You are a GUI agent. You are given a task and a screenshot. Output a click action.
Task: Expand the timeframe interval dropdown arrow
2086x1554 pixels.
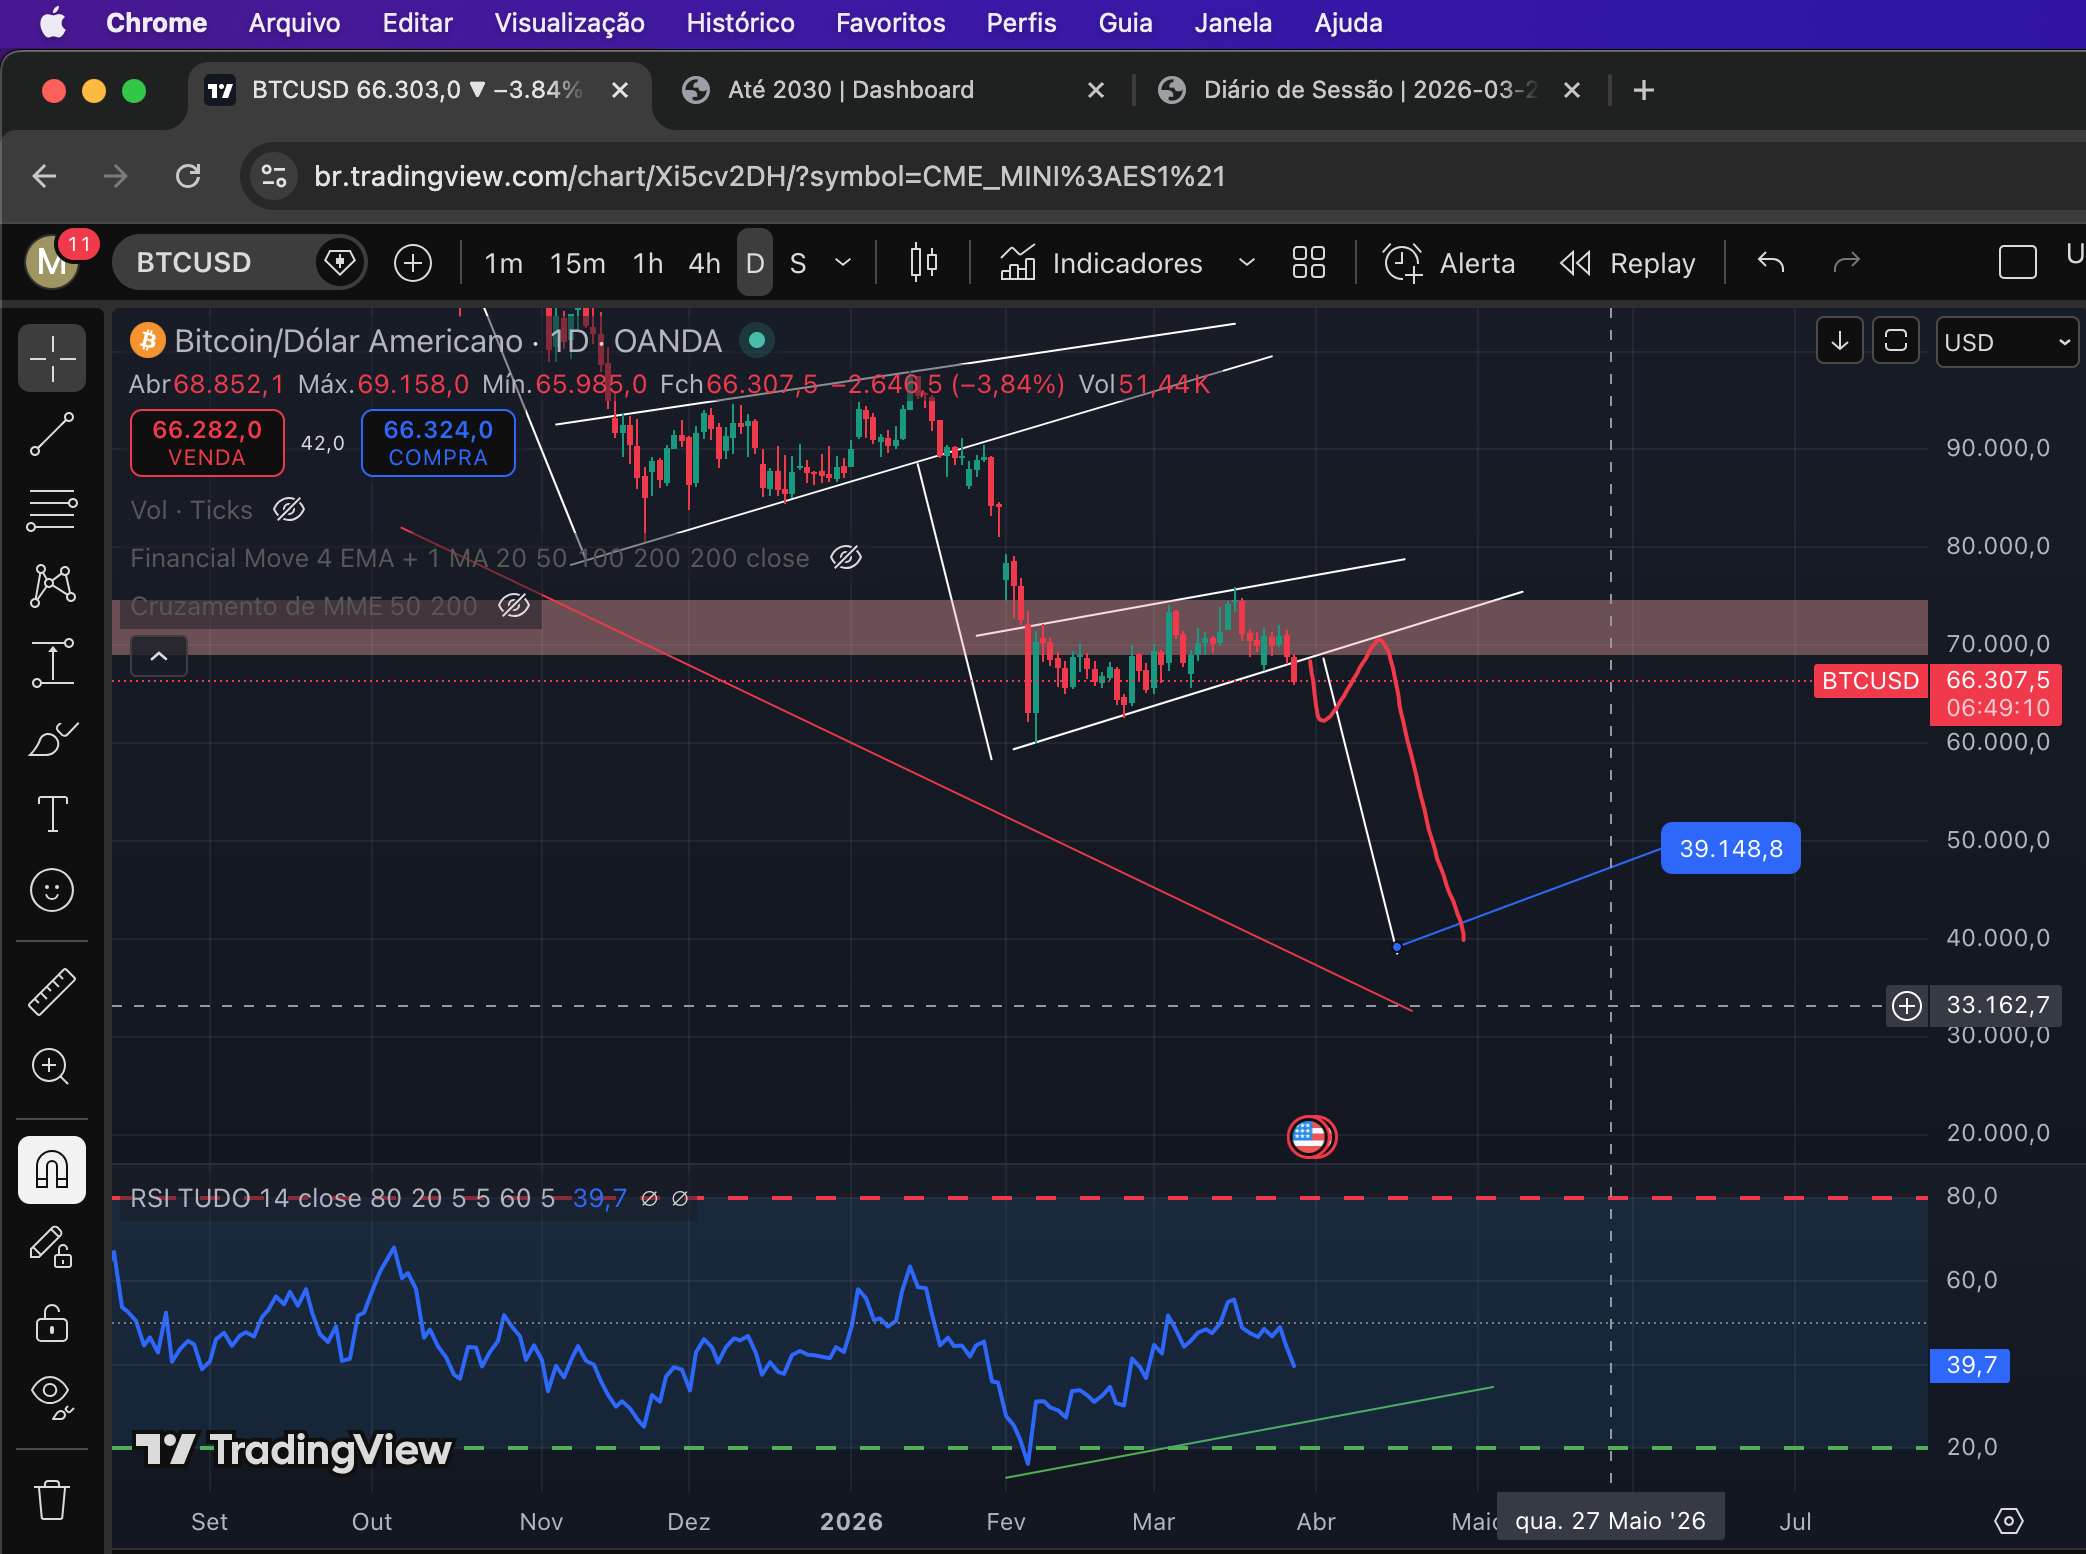coord(843,263)
